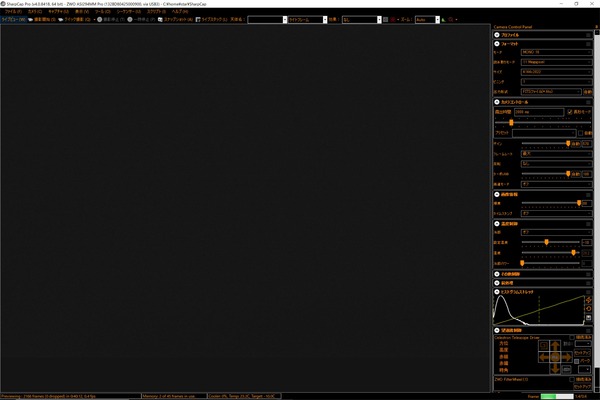Click the telescope move down arrow

point(555,368)
